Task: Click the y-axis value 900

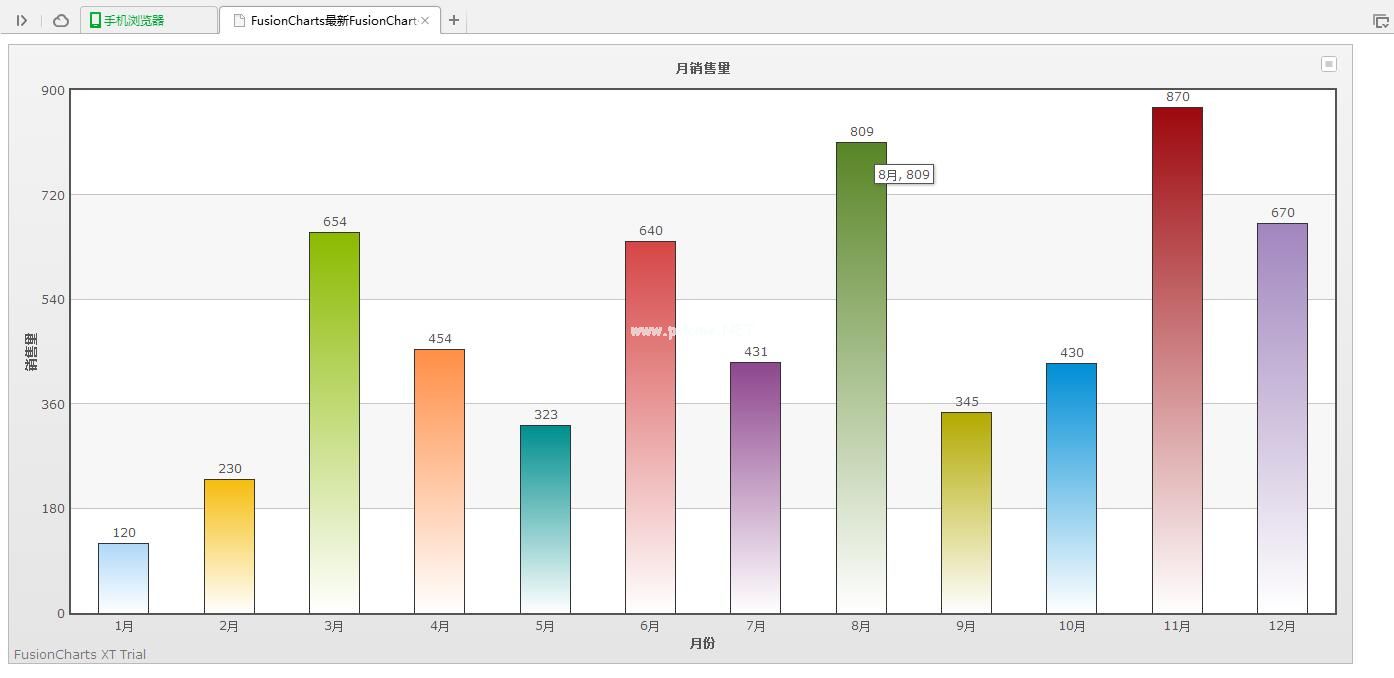Action: [53, 91]
